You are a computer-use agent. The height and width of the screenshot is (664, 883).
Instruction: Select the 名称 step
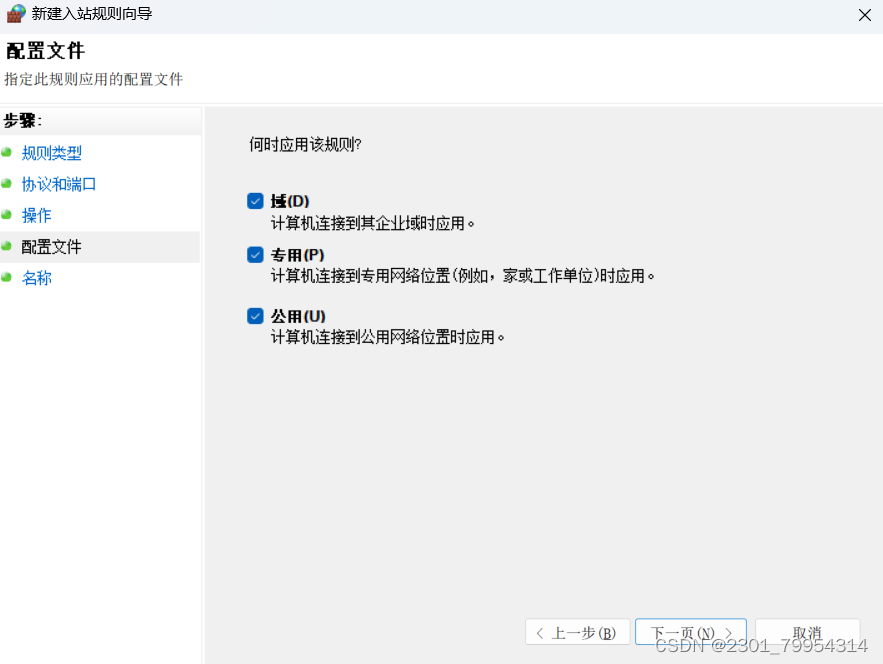[36, 278]
